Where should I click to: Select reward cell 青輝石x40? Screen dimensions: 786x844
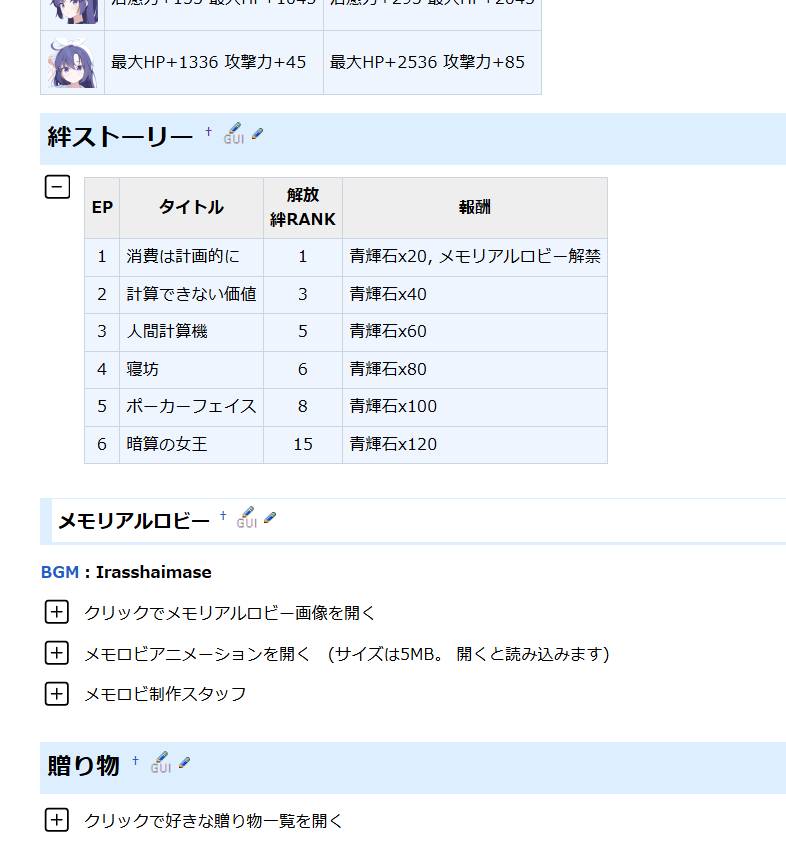click(x=475, y=294)
